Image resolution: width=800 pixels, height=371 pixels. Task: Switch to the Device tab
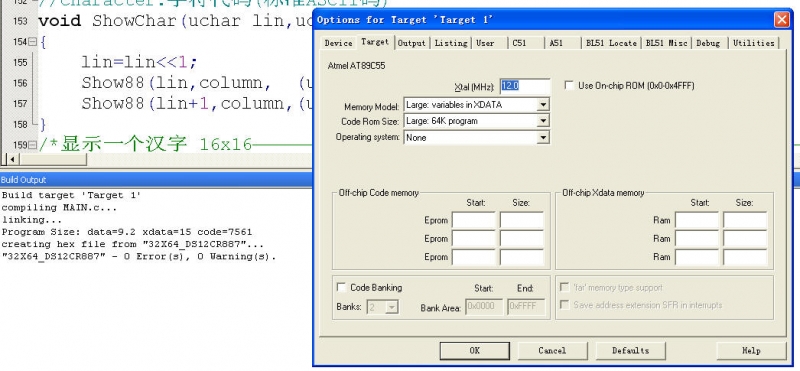coord(338,43)
